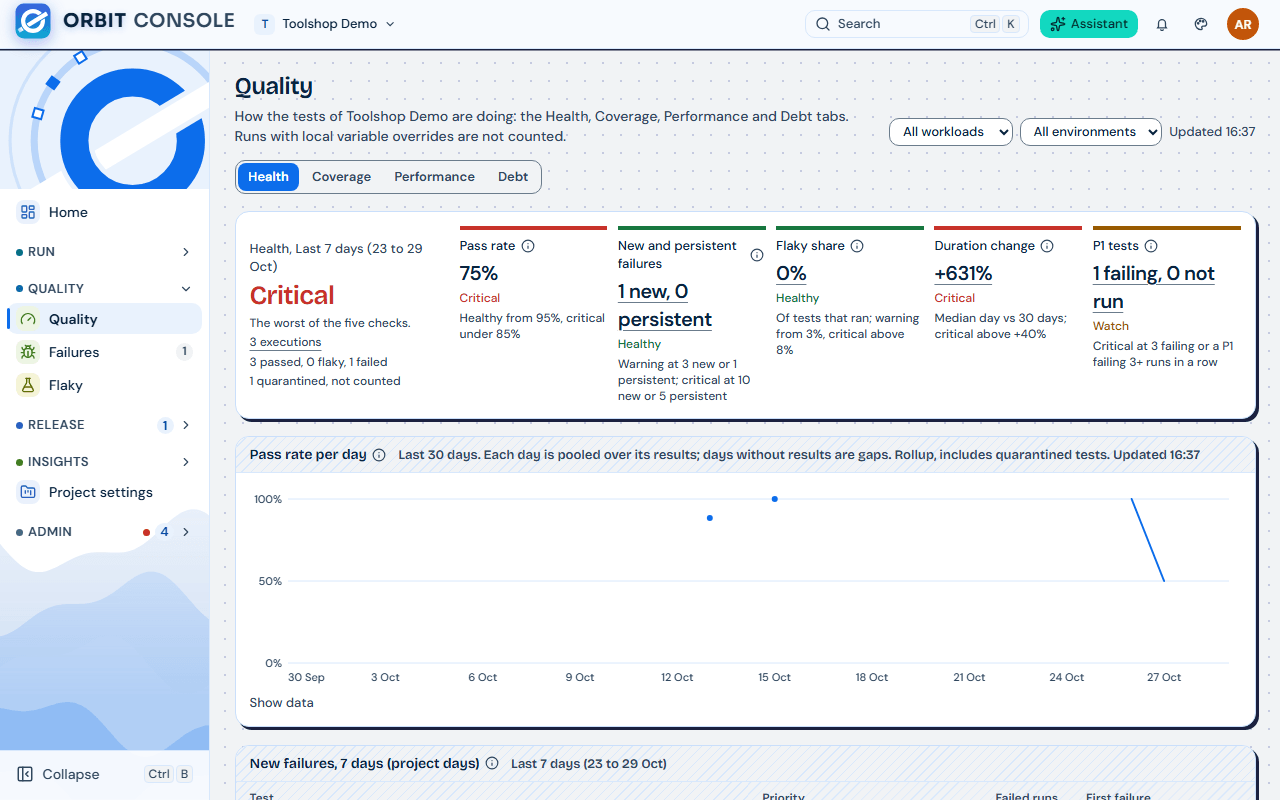Show info for Pass rate metric
Viewport: 1280px width, 800px height.
[x=528, y=246]
